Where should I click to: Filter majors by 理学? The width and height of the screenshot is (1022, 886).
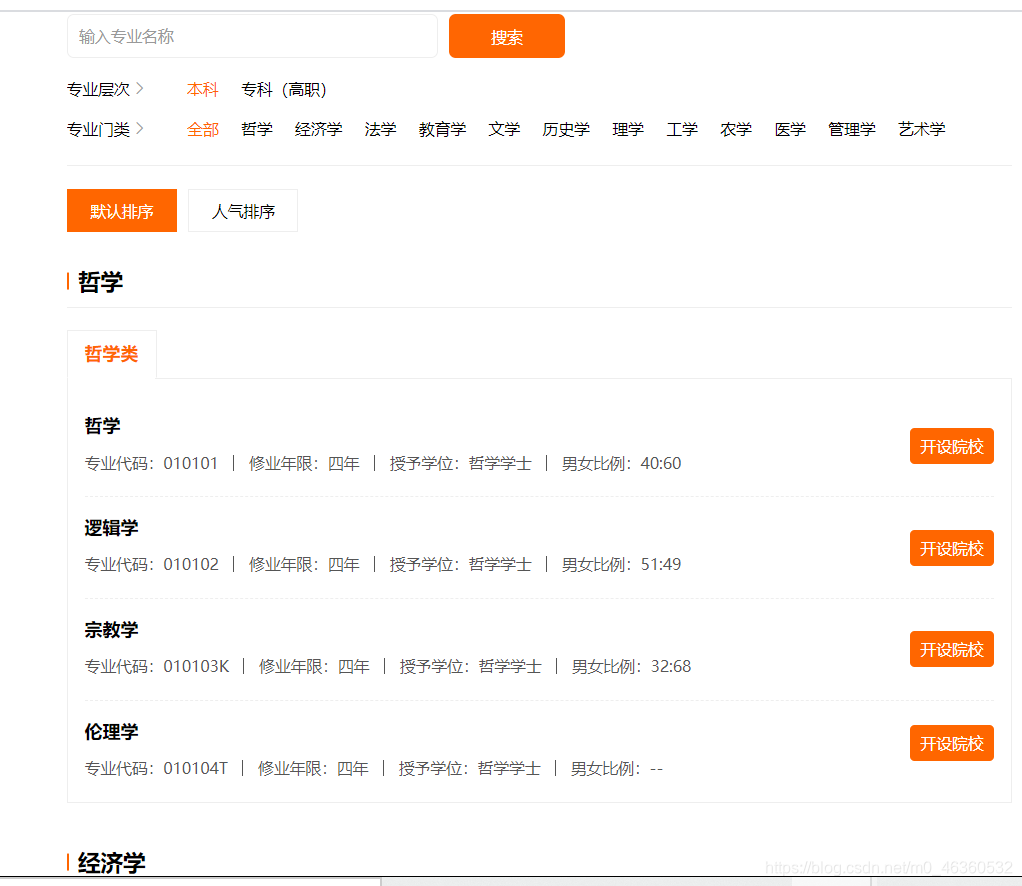628,129
